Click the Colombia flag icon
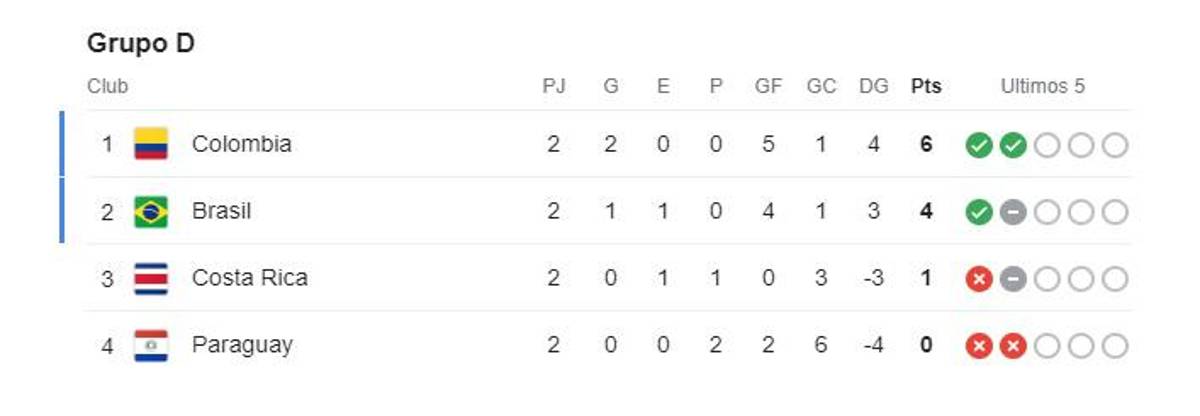The height and width of the screenshot is (416, 1200). [x=151, y=144]
